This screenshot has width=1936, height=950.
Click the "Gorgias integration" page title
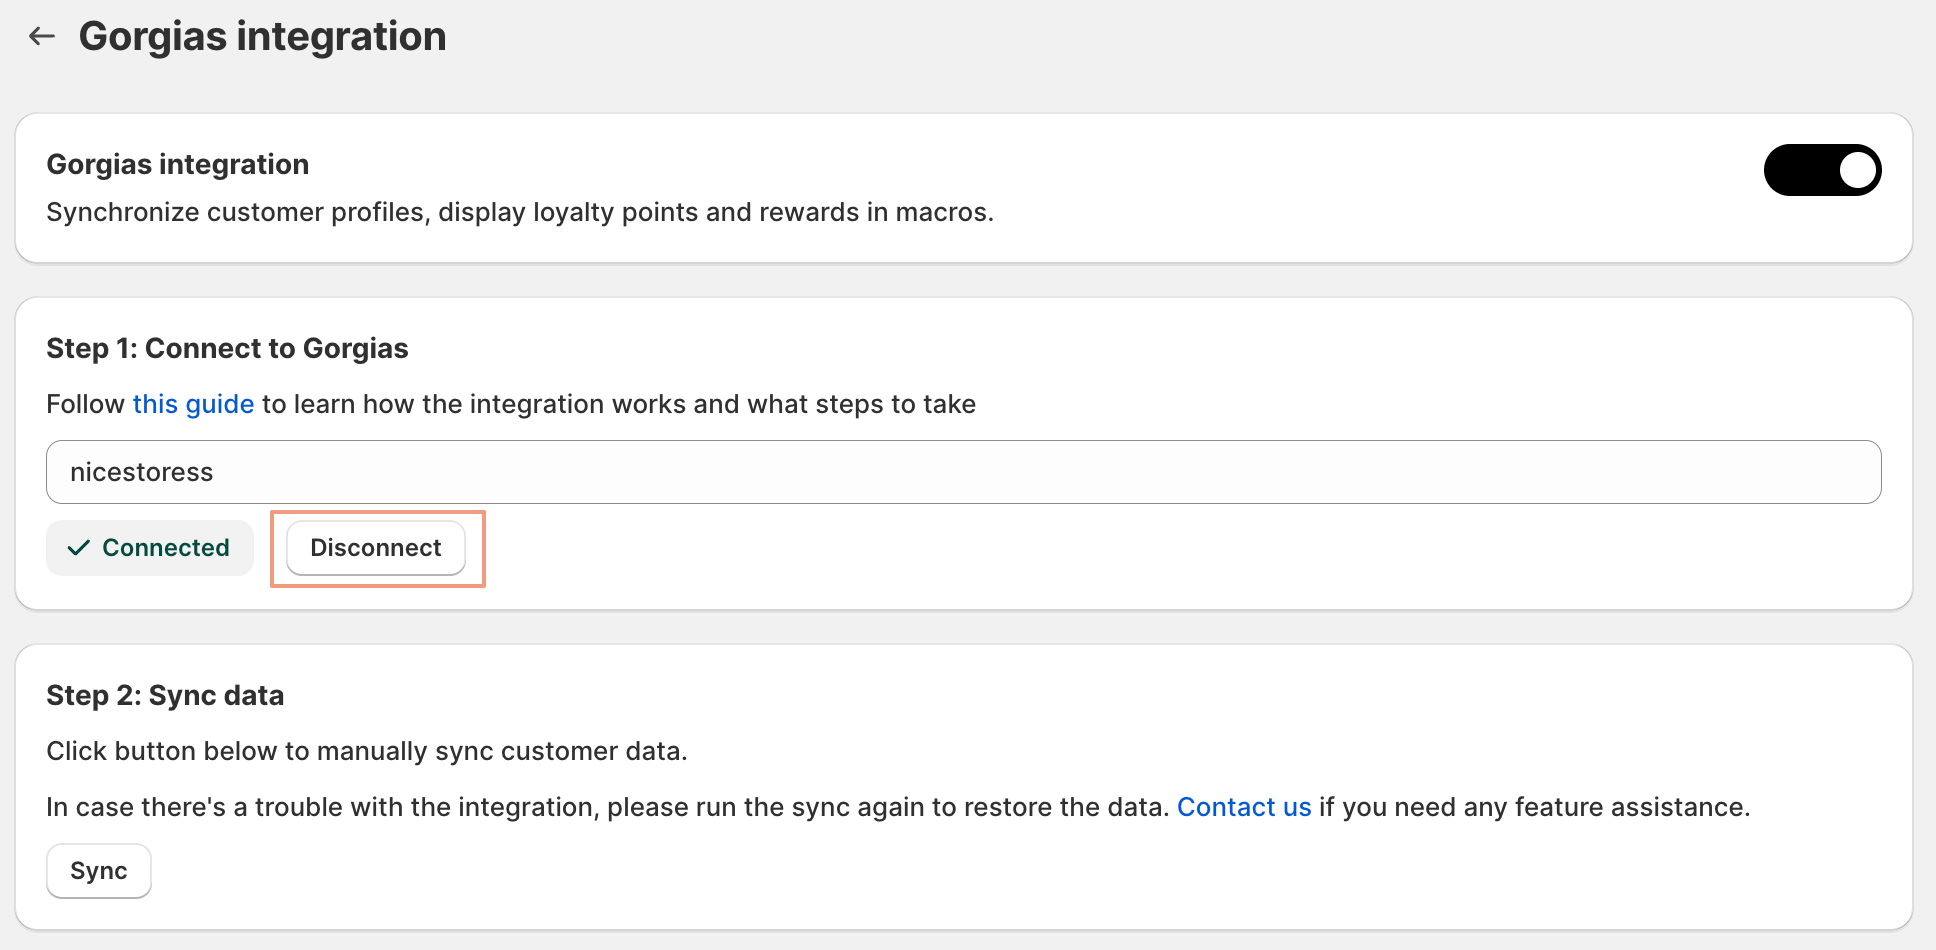point(262,37)
